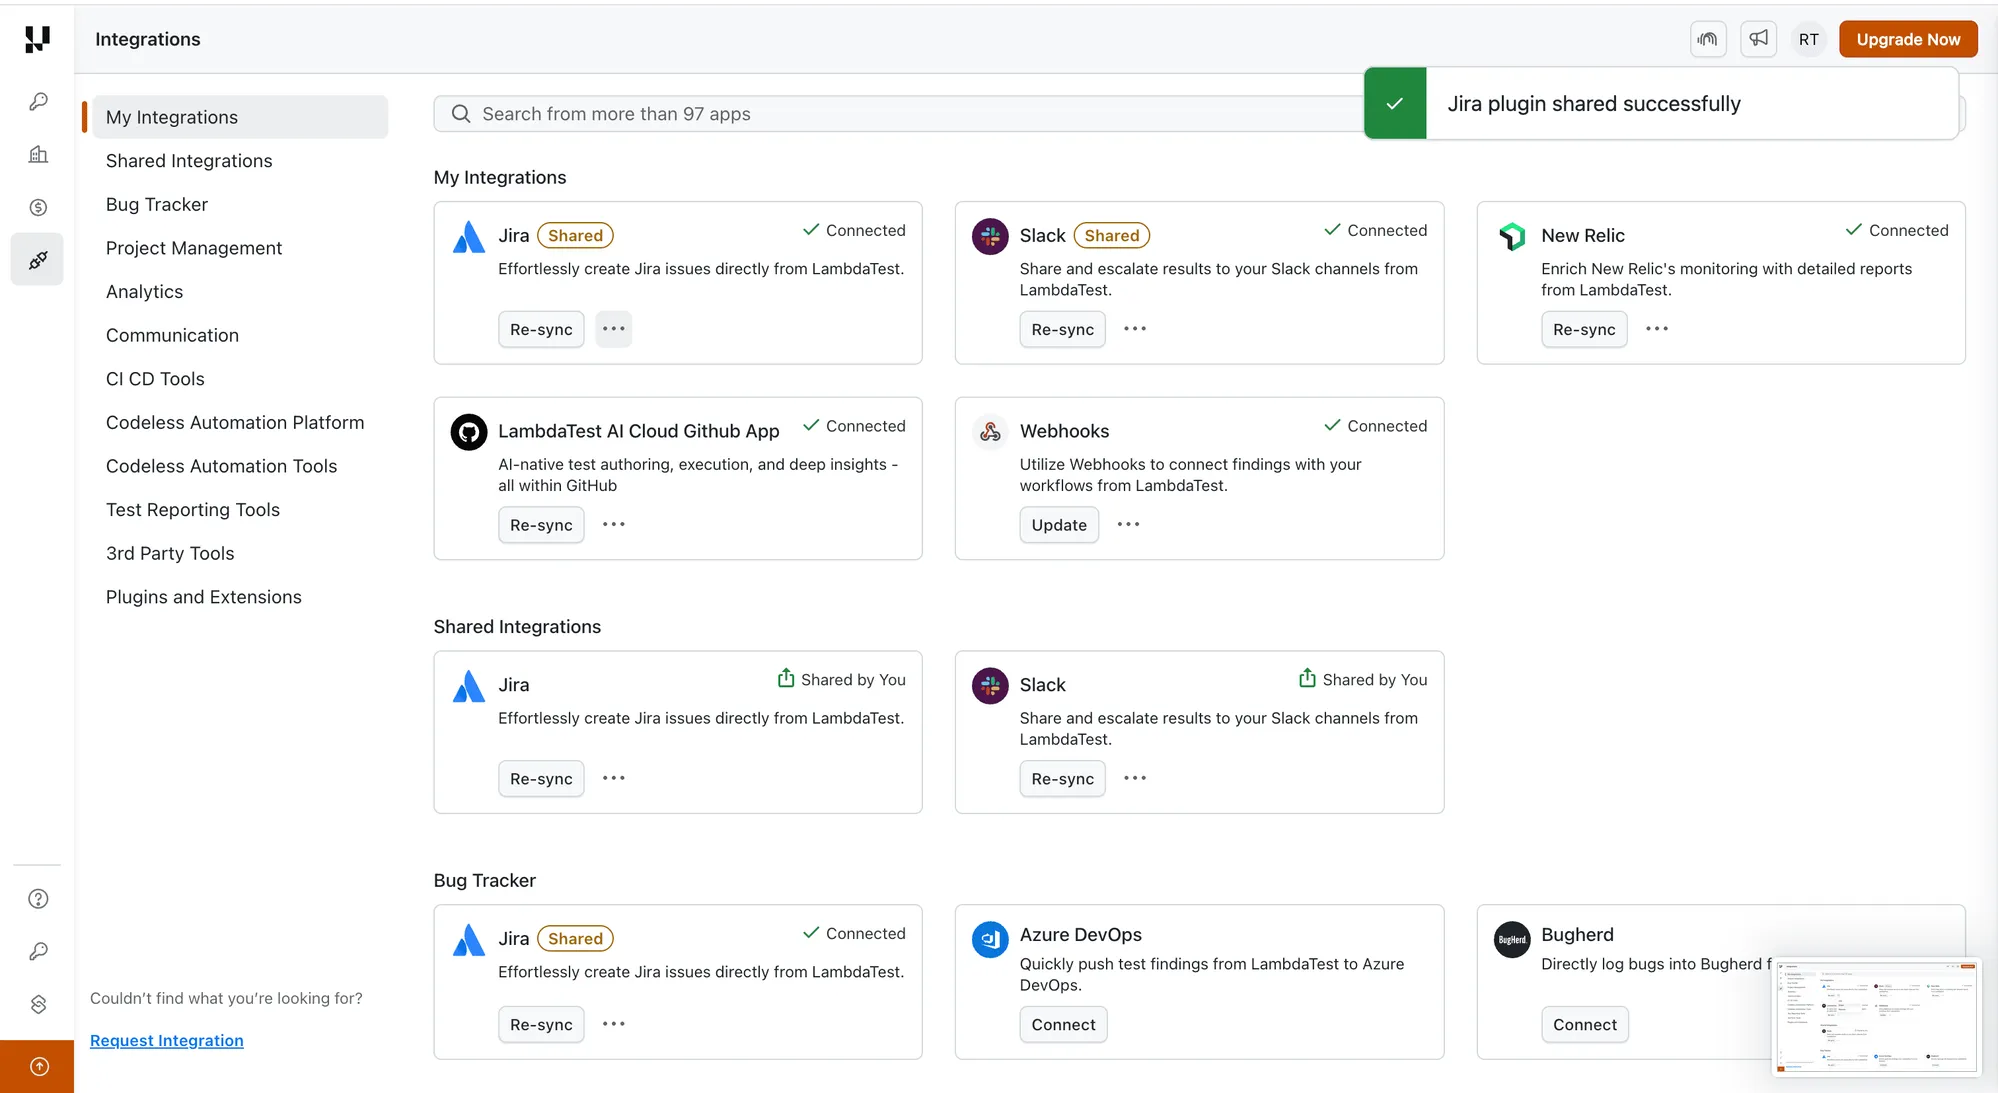Image resolution: width=1998 pixels, height=1093 pixels.
Task: Open the building dashboard sidebar icon
Action: tap(38, 154)
